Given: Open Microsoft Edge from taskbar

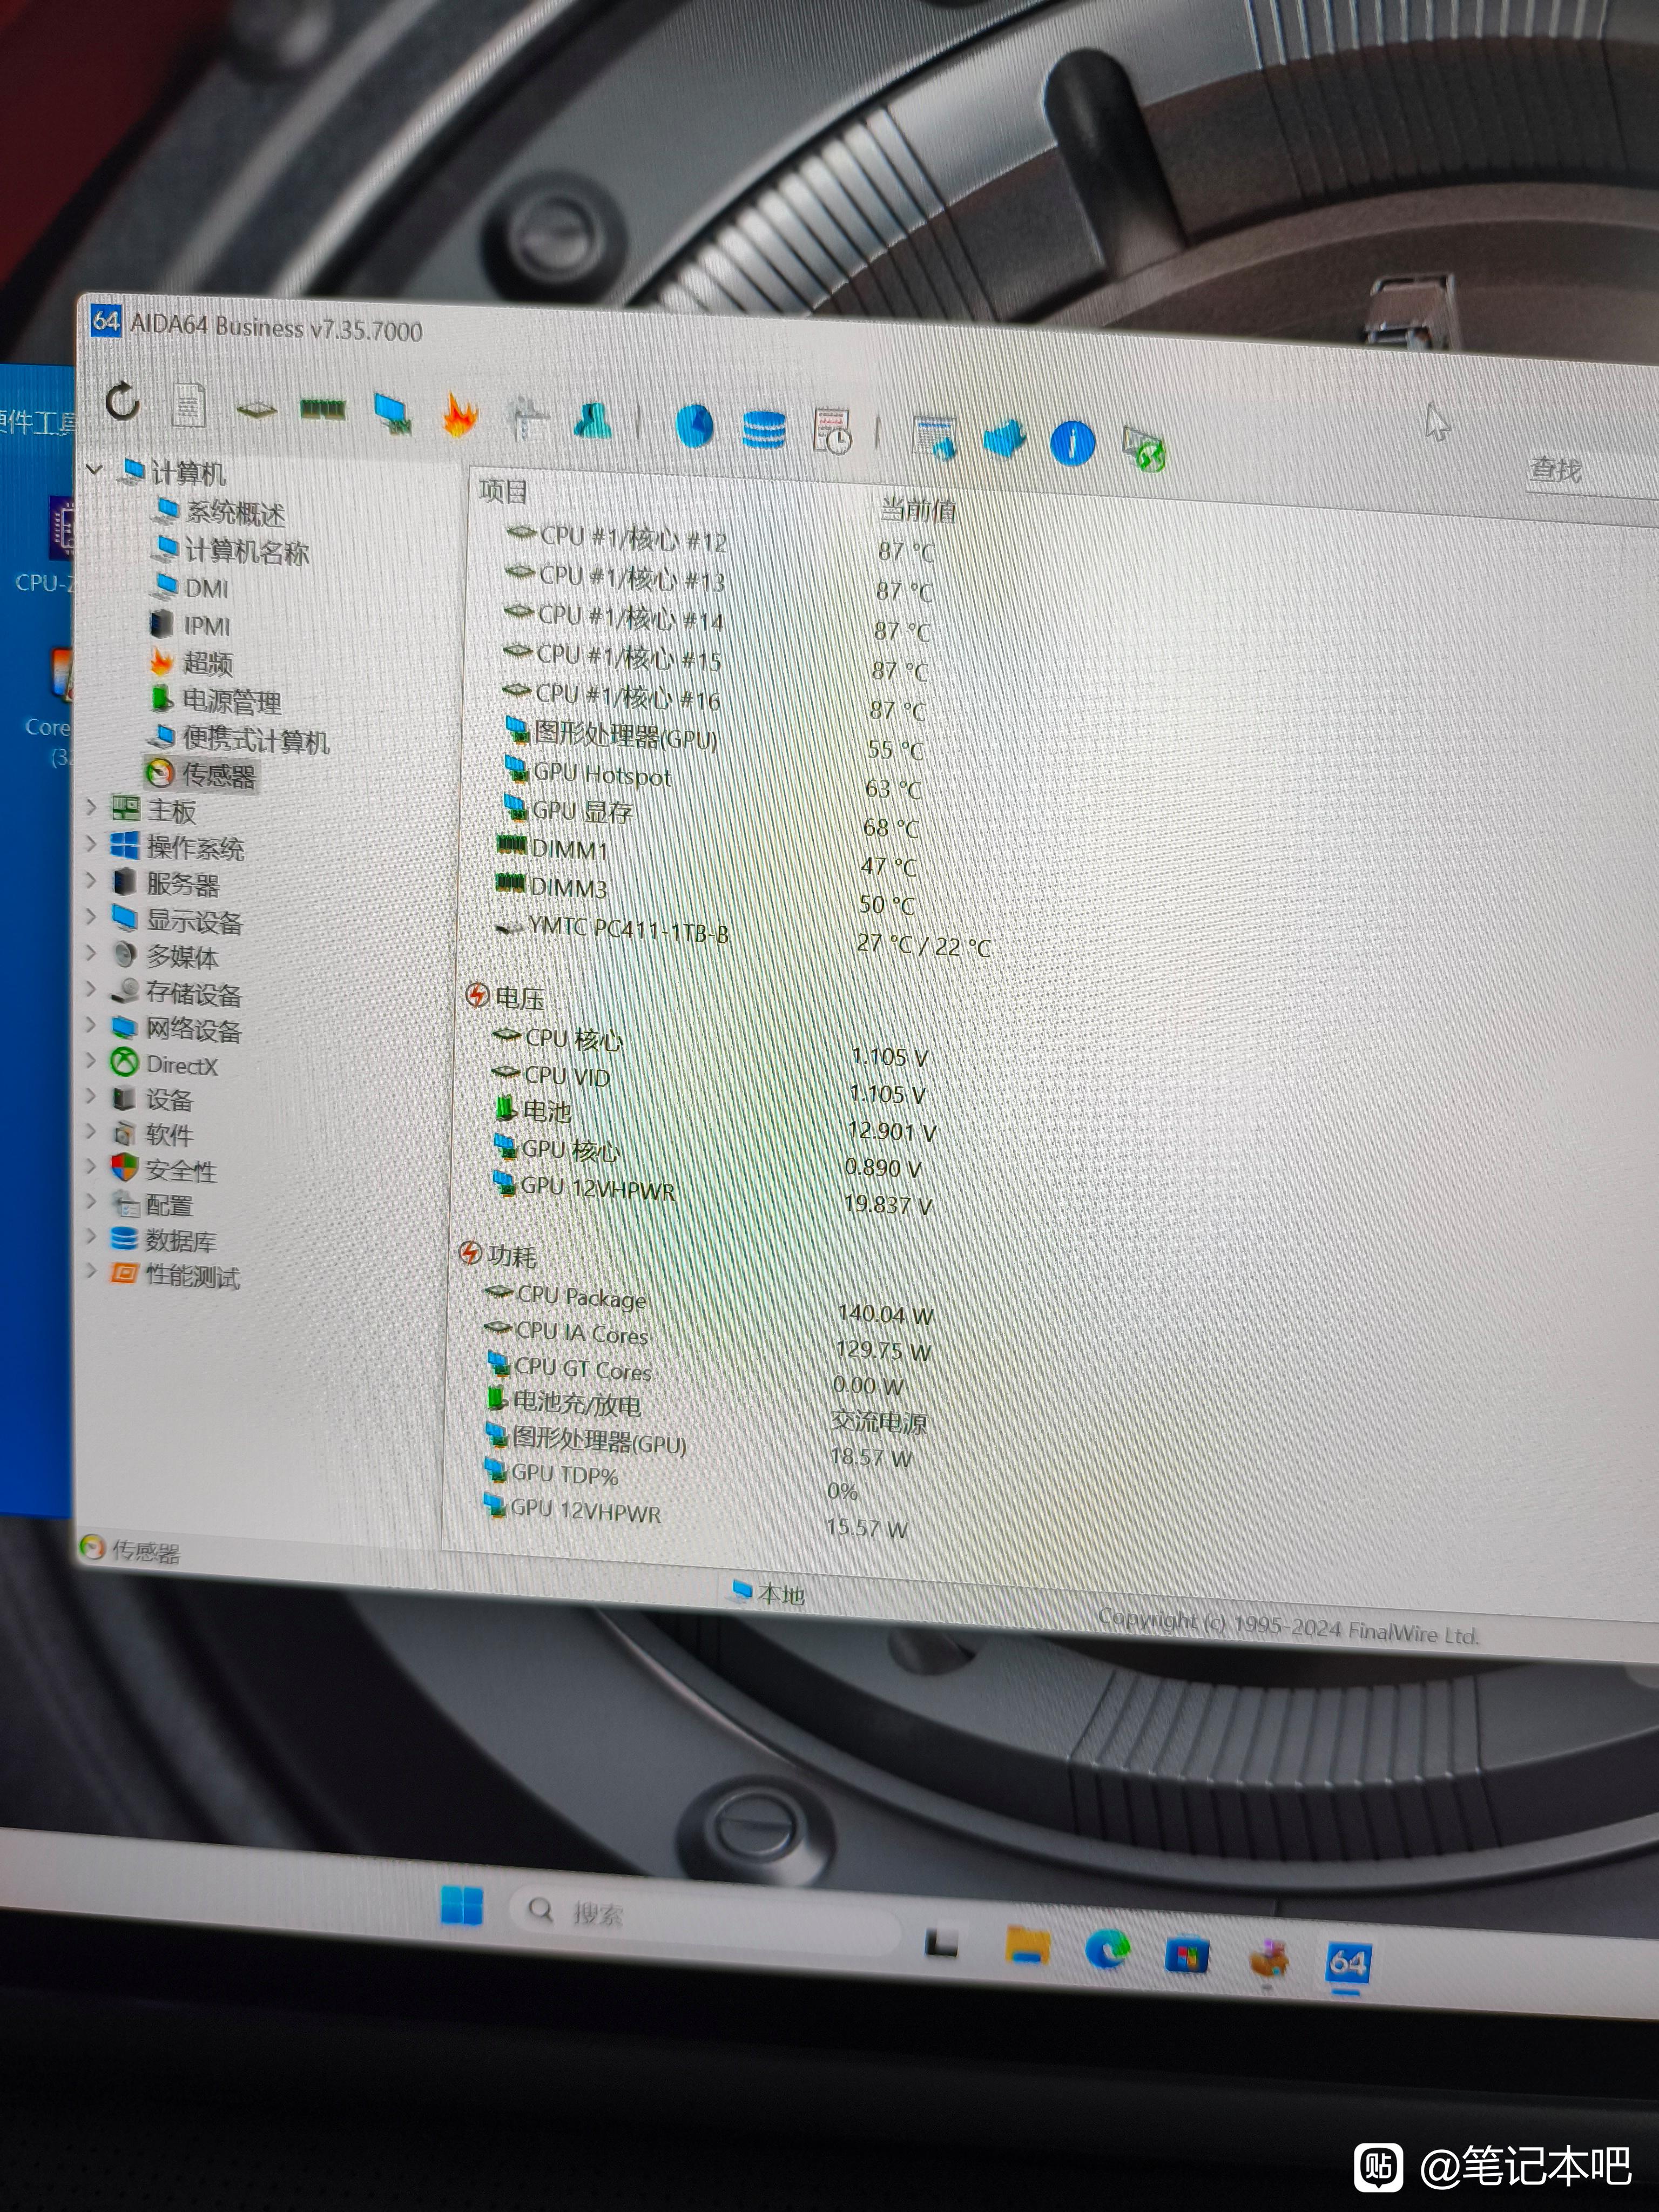Looking at the screenshot, I should 1107,1949.
